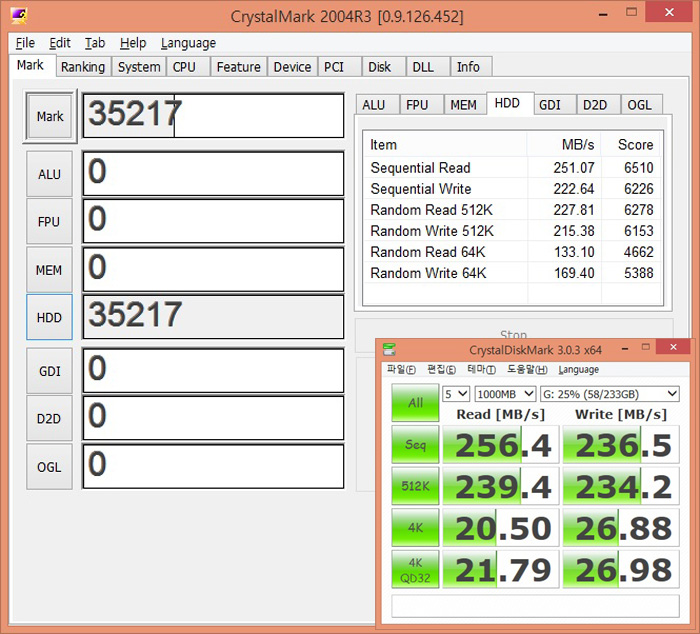
Task: Open the Edit menu in CrystalMark
Action: pyautogui.click(x=60, y=43)
